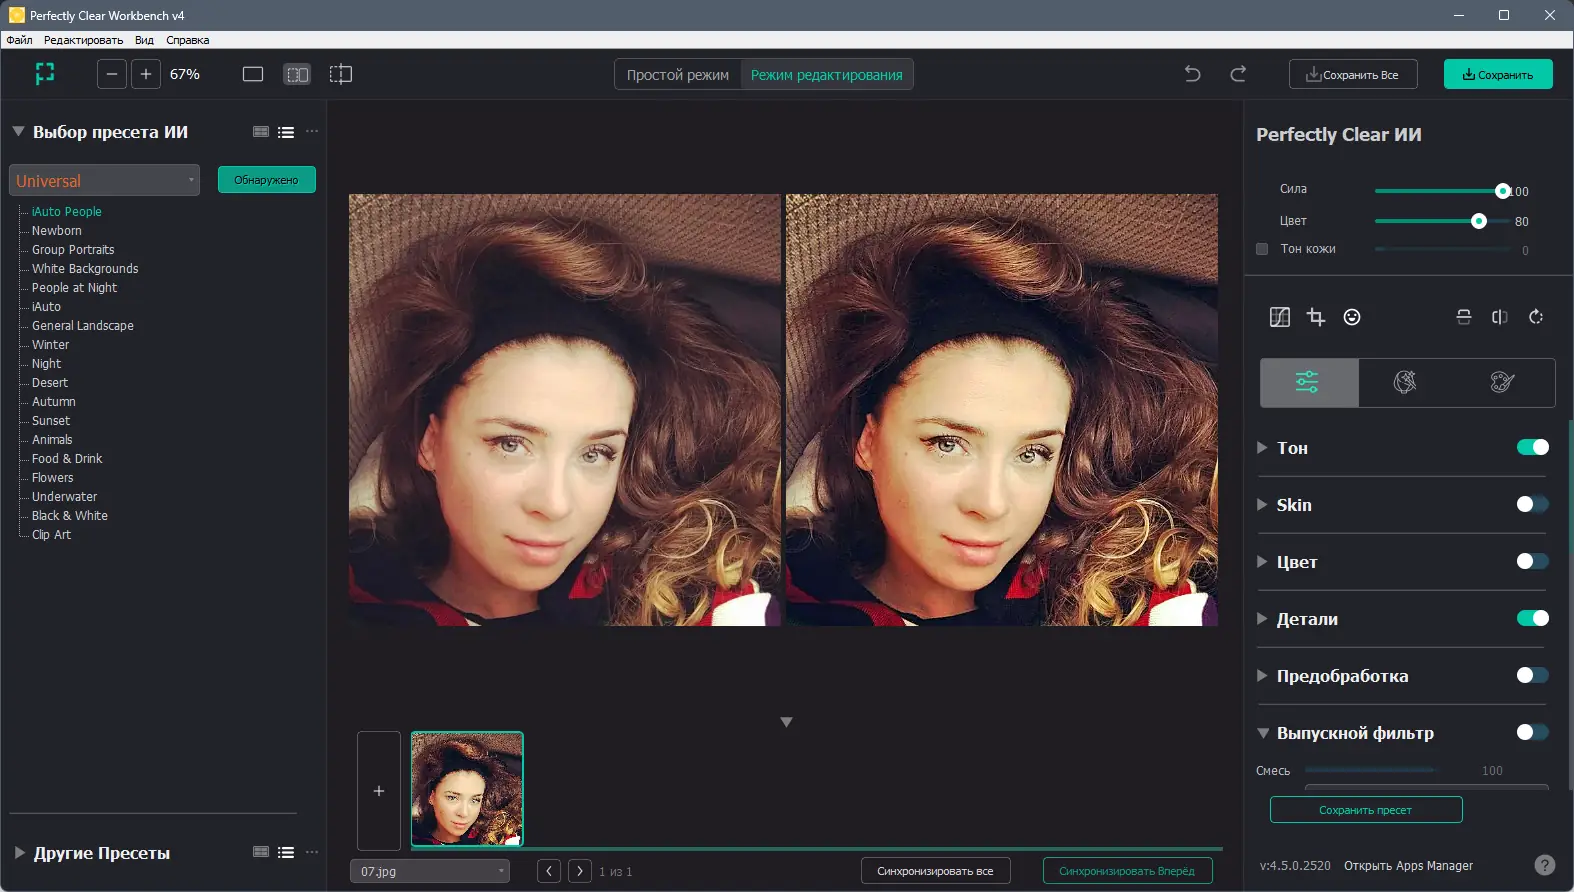
Task: Click Синхронизировать Вперёд button
Action: tap(1127, 871)
